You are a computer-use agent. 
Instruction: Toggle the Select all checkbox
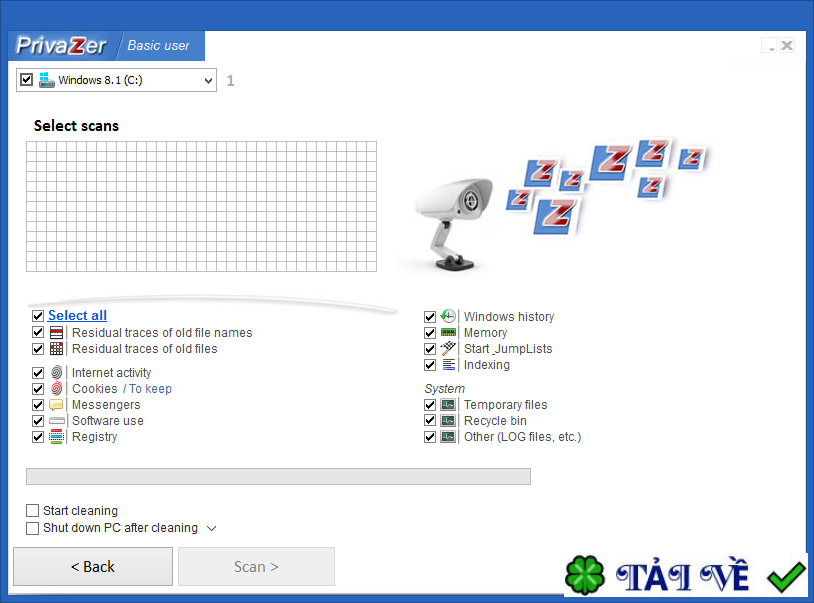pyautogui.click(x=38, y=316)
